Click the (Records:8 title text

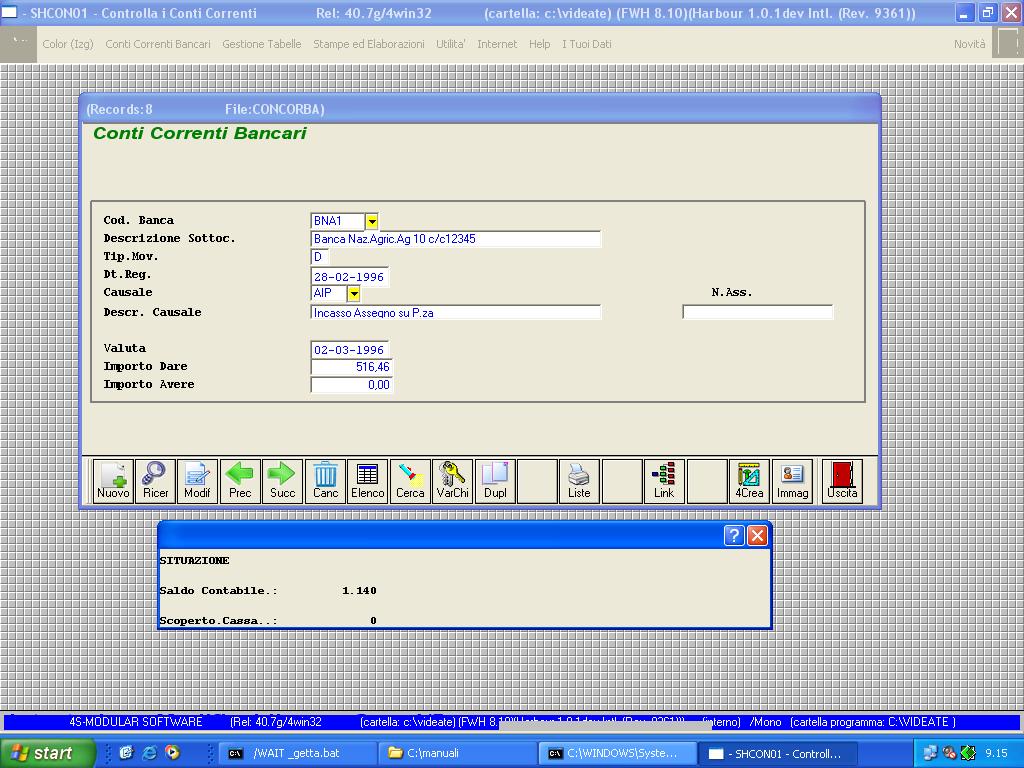coord(120,109)
